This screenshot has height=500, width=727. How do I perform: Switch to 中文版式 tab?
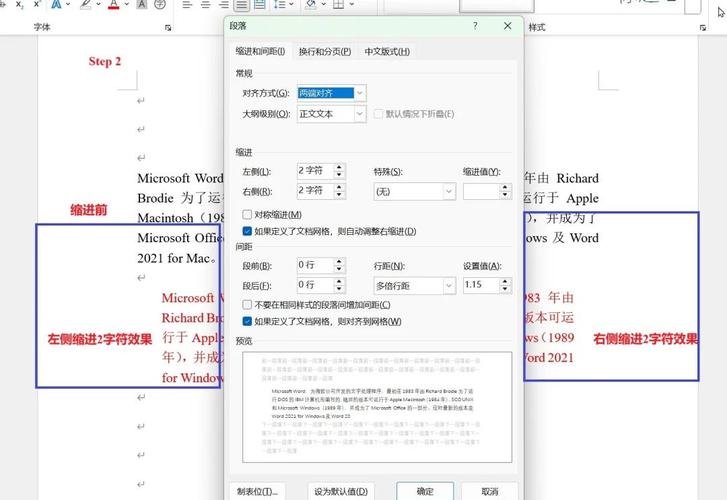click(387, 51)
